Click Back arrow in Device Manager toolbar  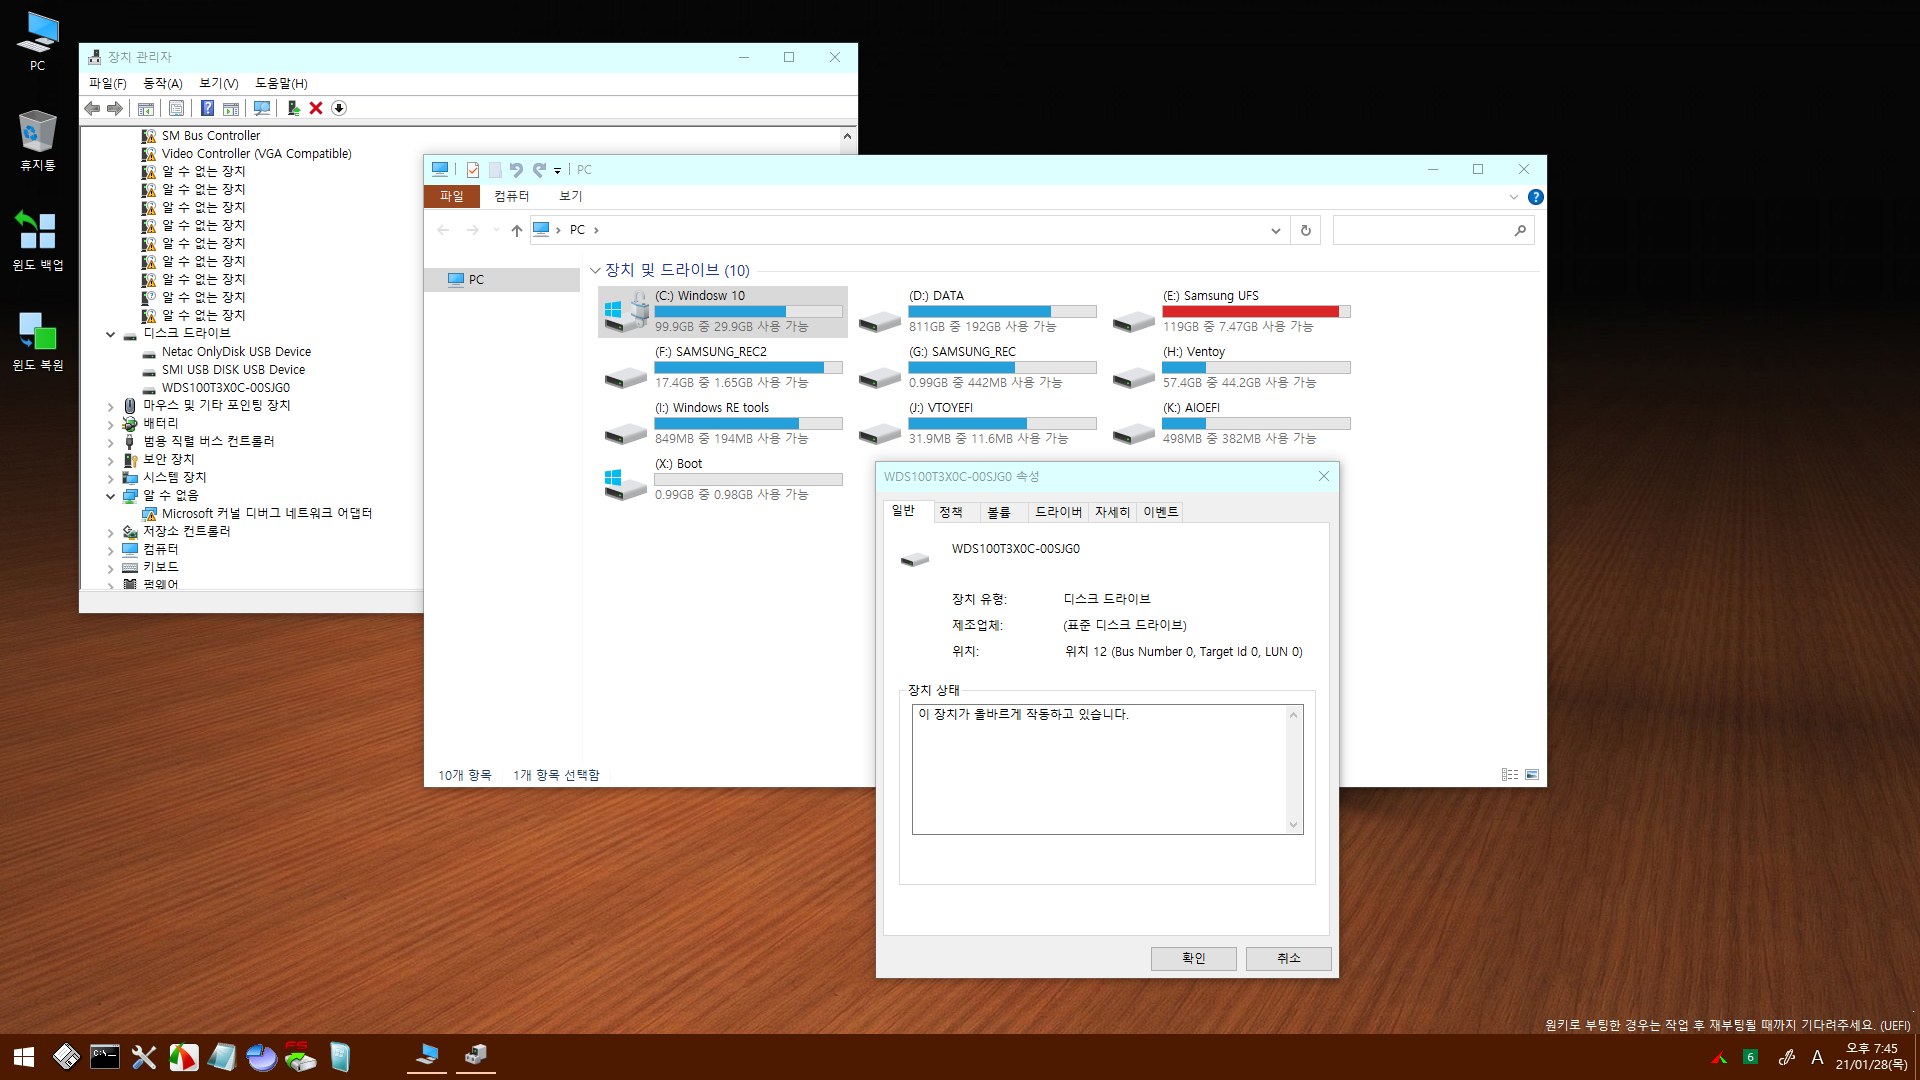pyautogui.click(x=92, y=108)
